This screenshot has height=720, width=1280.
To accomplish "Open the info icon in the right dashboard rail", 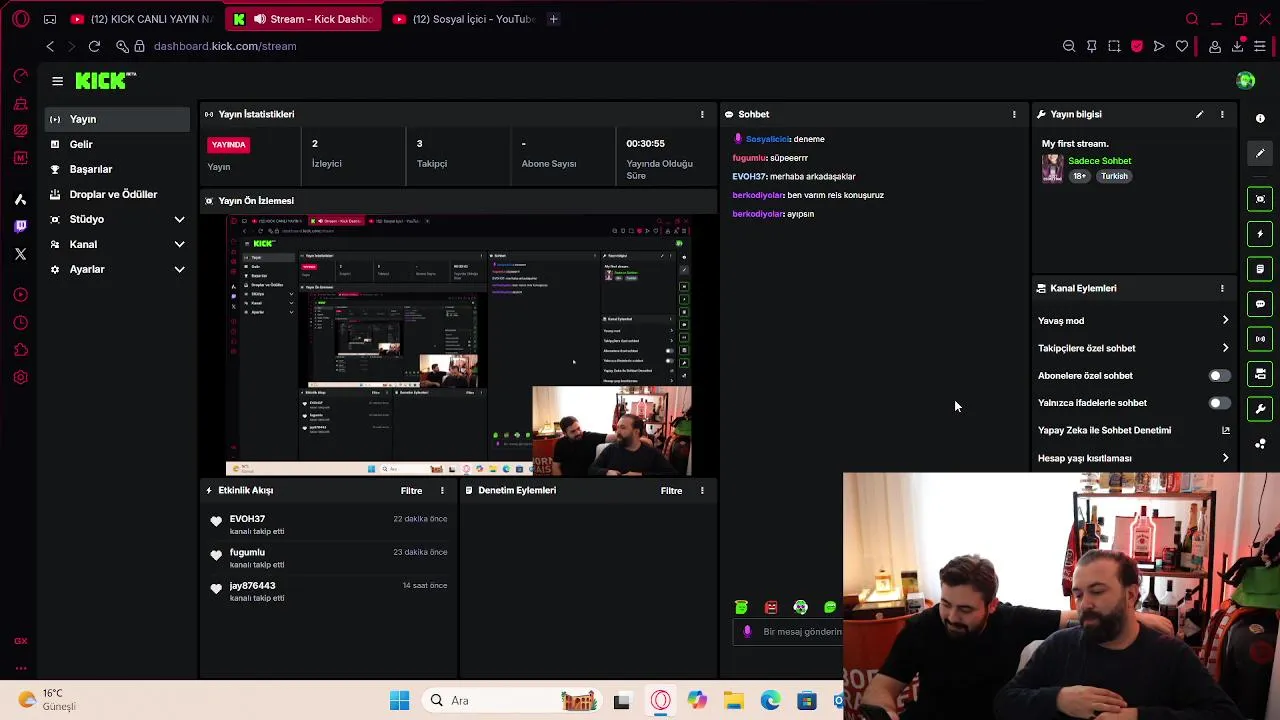I will pos(1260,118).
